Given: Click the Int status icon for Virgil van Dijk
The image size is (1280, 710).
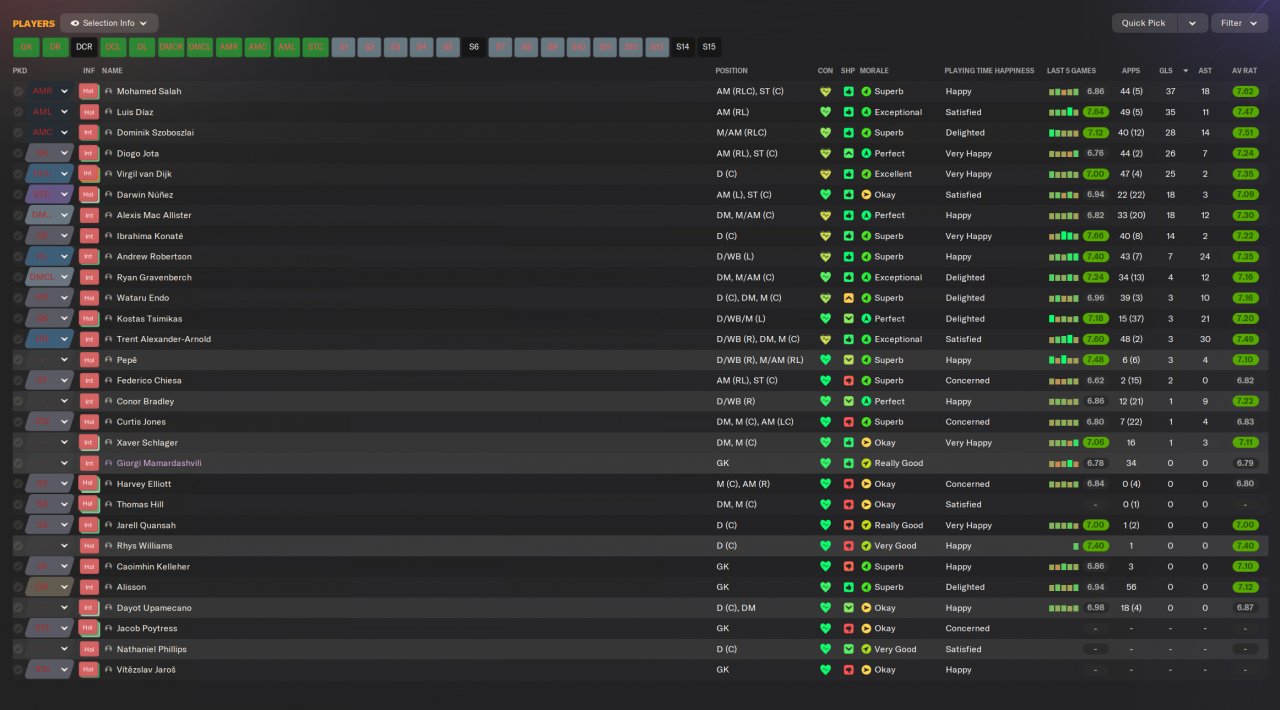Looking at the screenshot, I should [x=89, y=174].
